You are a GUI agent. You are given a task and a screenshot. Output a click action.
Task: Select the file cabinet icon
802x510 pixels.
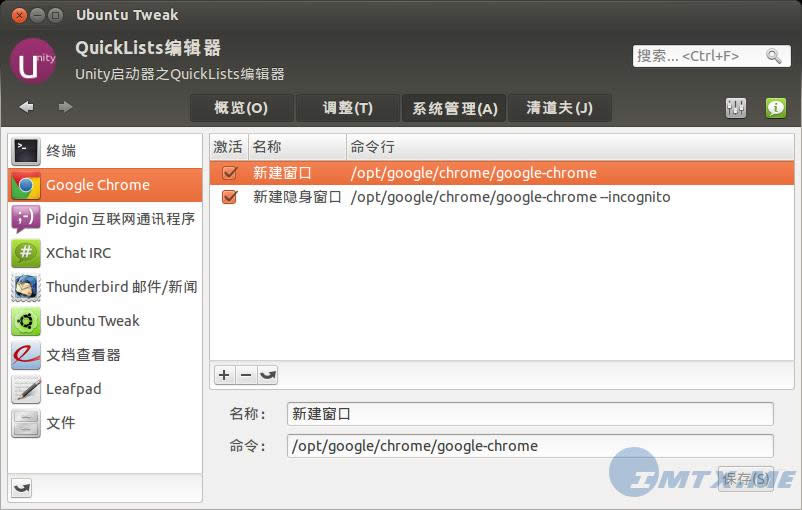click(x=26, y=424)
